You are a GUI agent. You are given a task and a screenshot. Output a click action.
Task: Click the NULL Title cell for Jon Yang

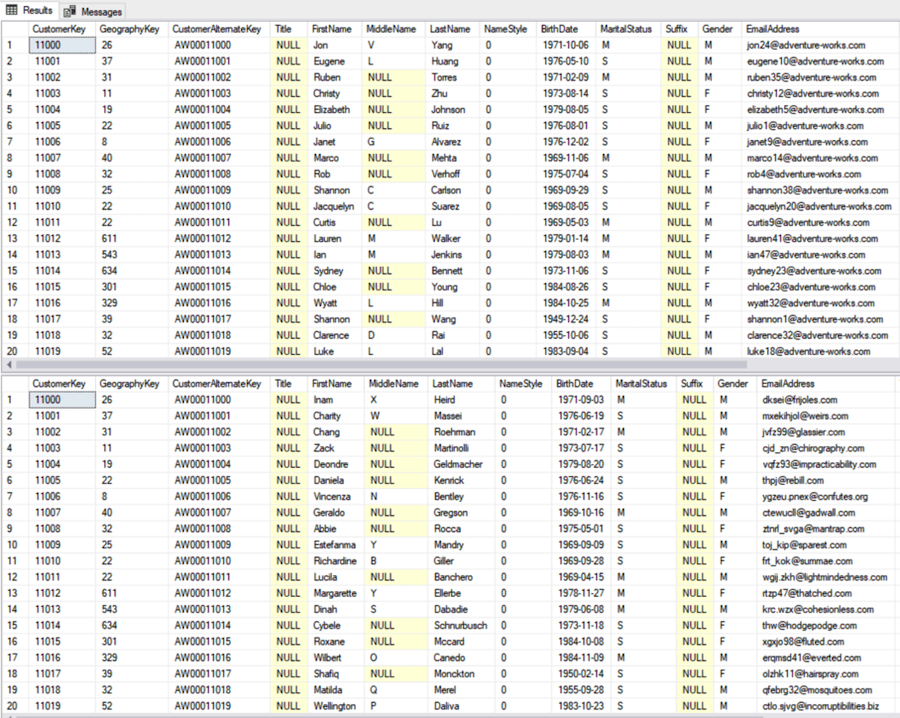(288, 45)
